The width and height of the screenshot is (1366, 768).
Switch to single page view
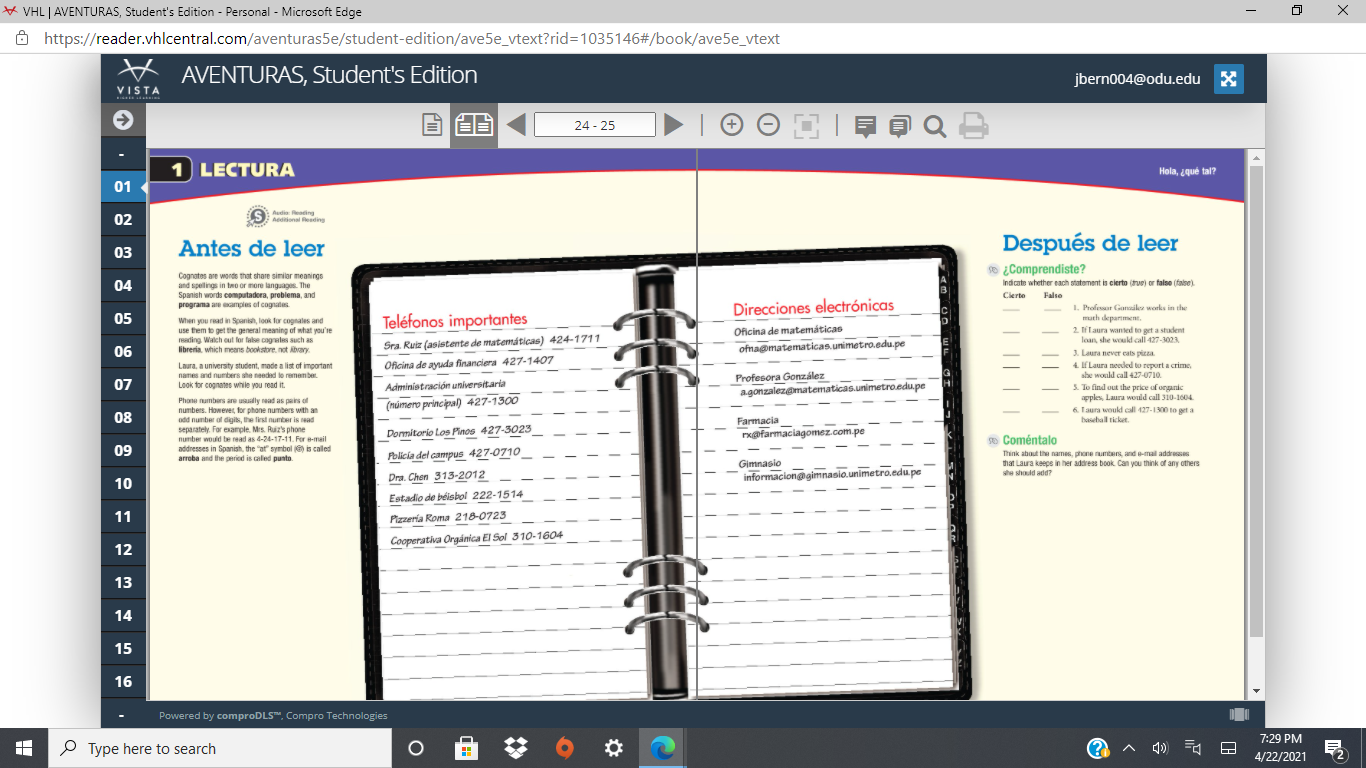431,125
